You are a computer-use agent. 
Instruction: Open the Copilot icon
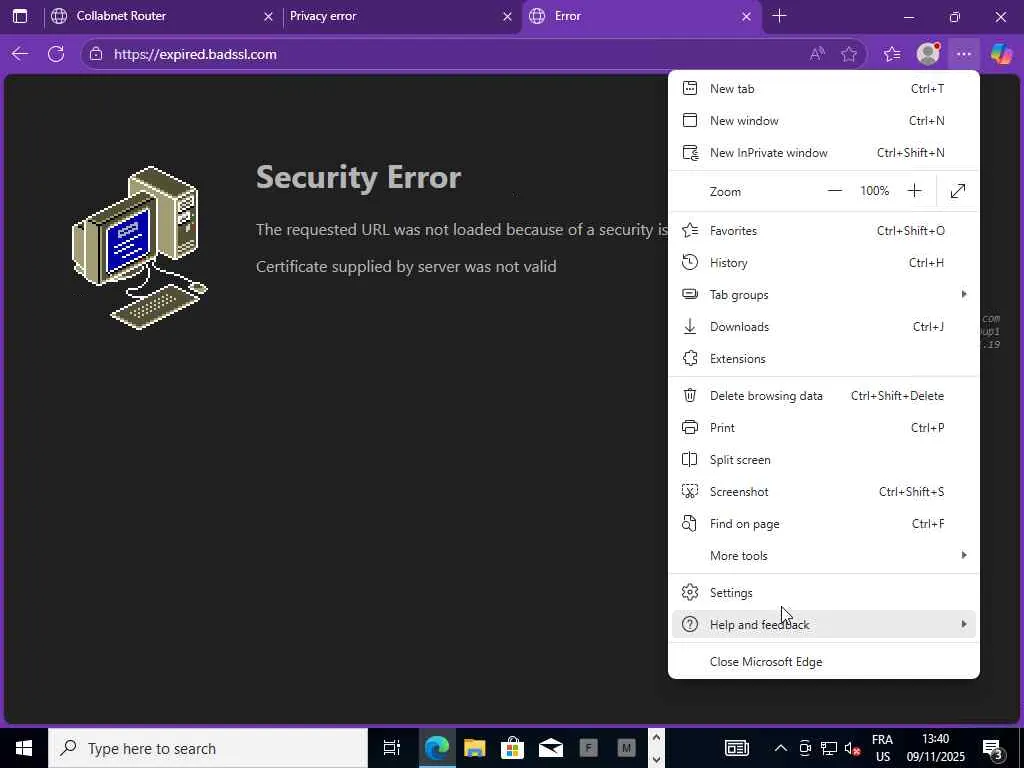pos(1001,54)
